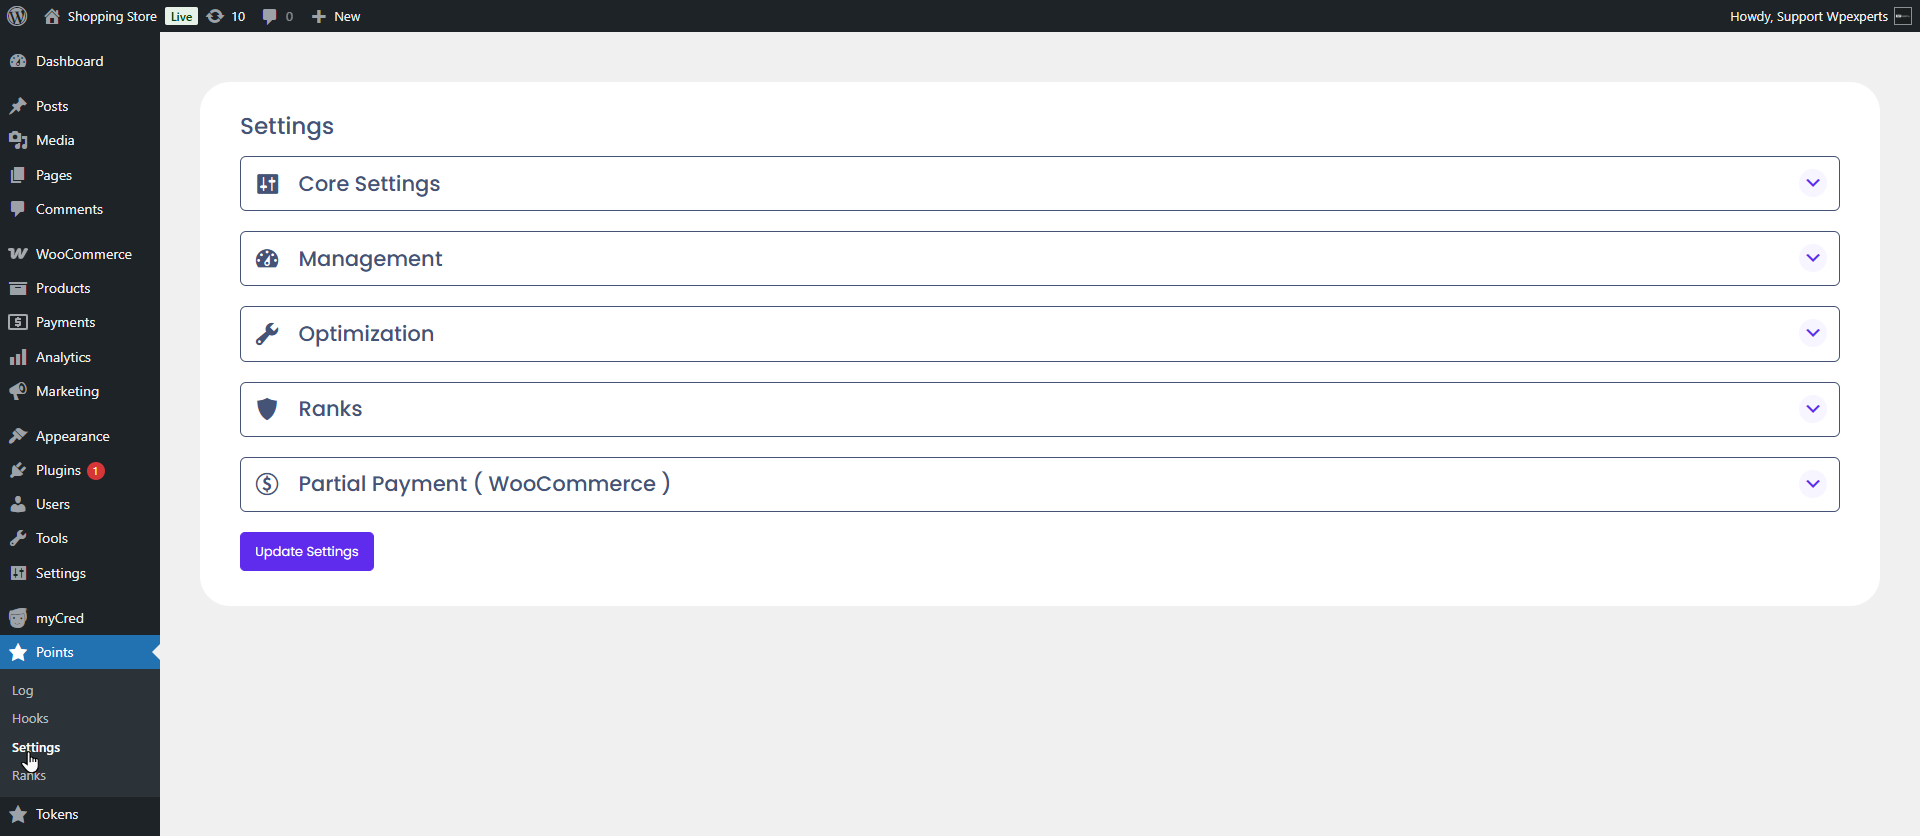Click the Management gauge icon
The height and width of the screenshot is (836, 1920).
click(268, 259)
